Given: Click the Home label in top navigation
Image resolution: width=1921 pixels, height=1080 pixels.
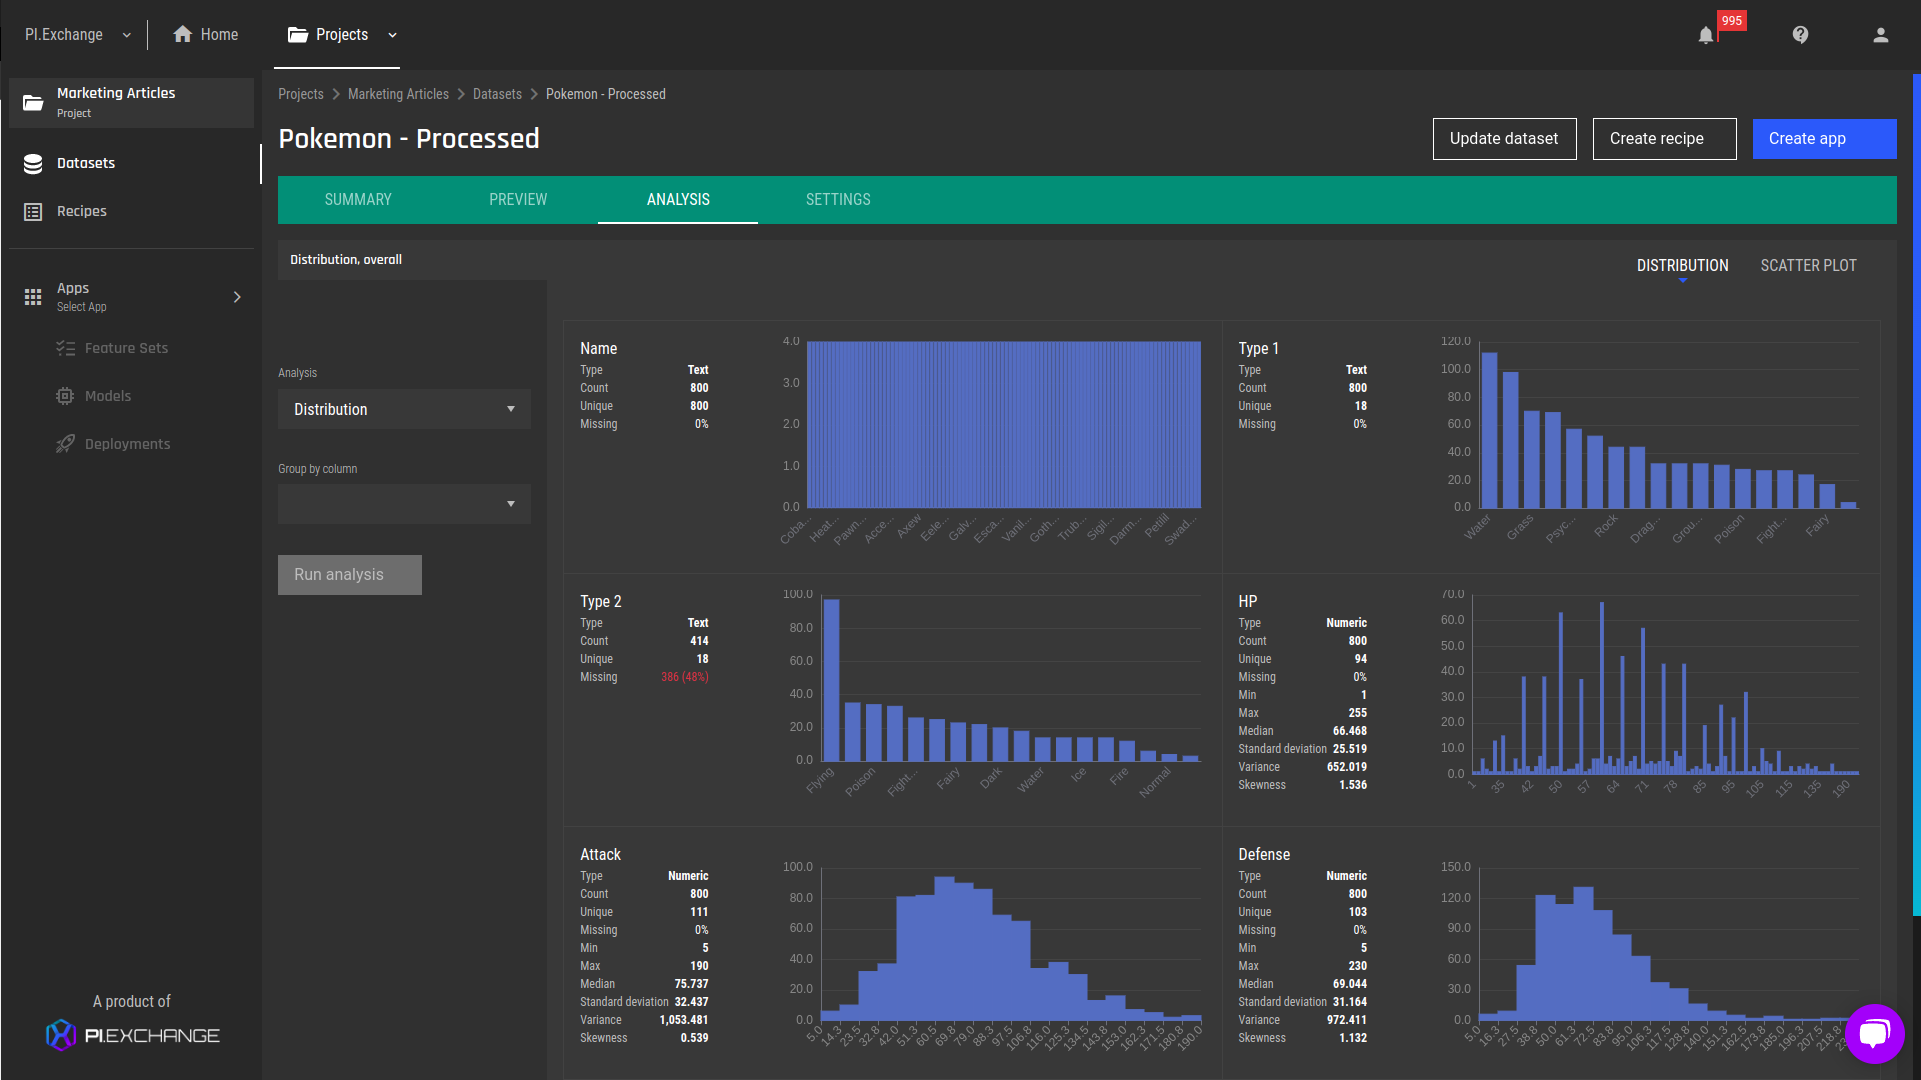Looking at the screenshot, I should click(219, 35).
